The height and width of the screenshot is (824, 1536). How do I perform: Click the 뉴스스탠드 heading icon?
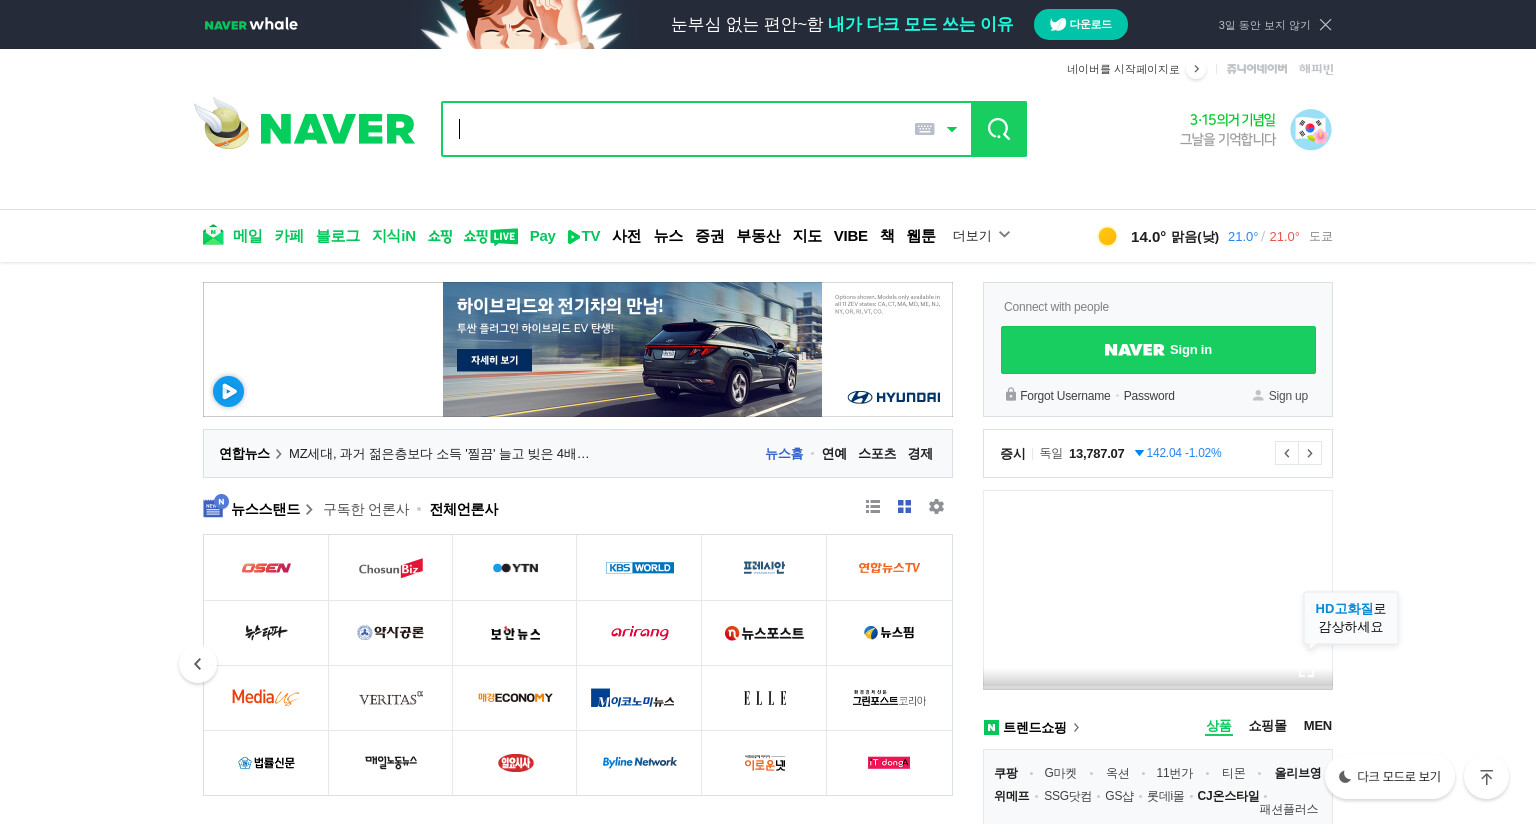pos(215,506)
